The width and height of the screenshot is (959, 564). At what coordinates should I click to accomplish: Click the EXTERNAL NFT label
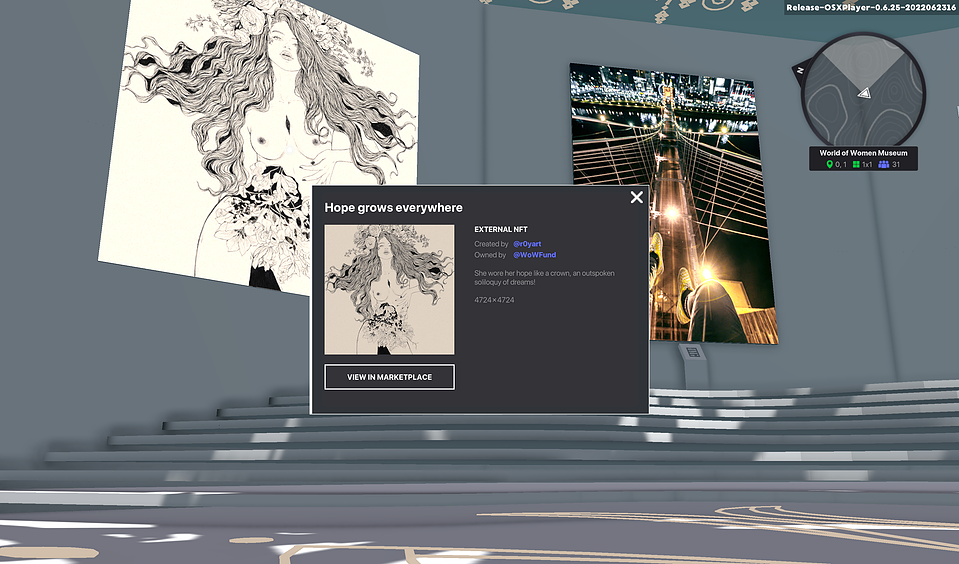[x=501, y=229]
